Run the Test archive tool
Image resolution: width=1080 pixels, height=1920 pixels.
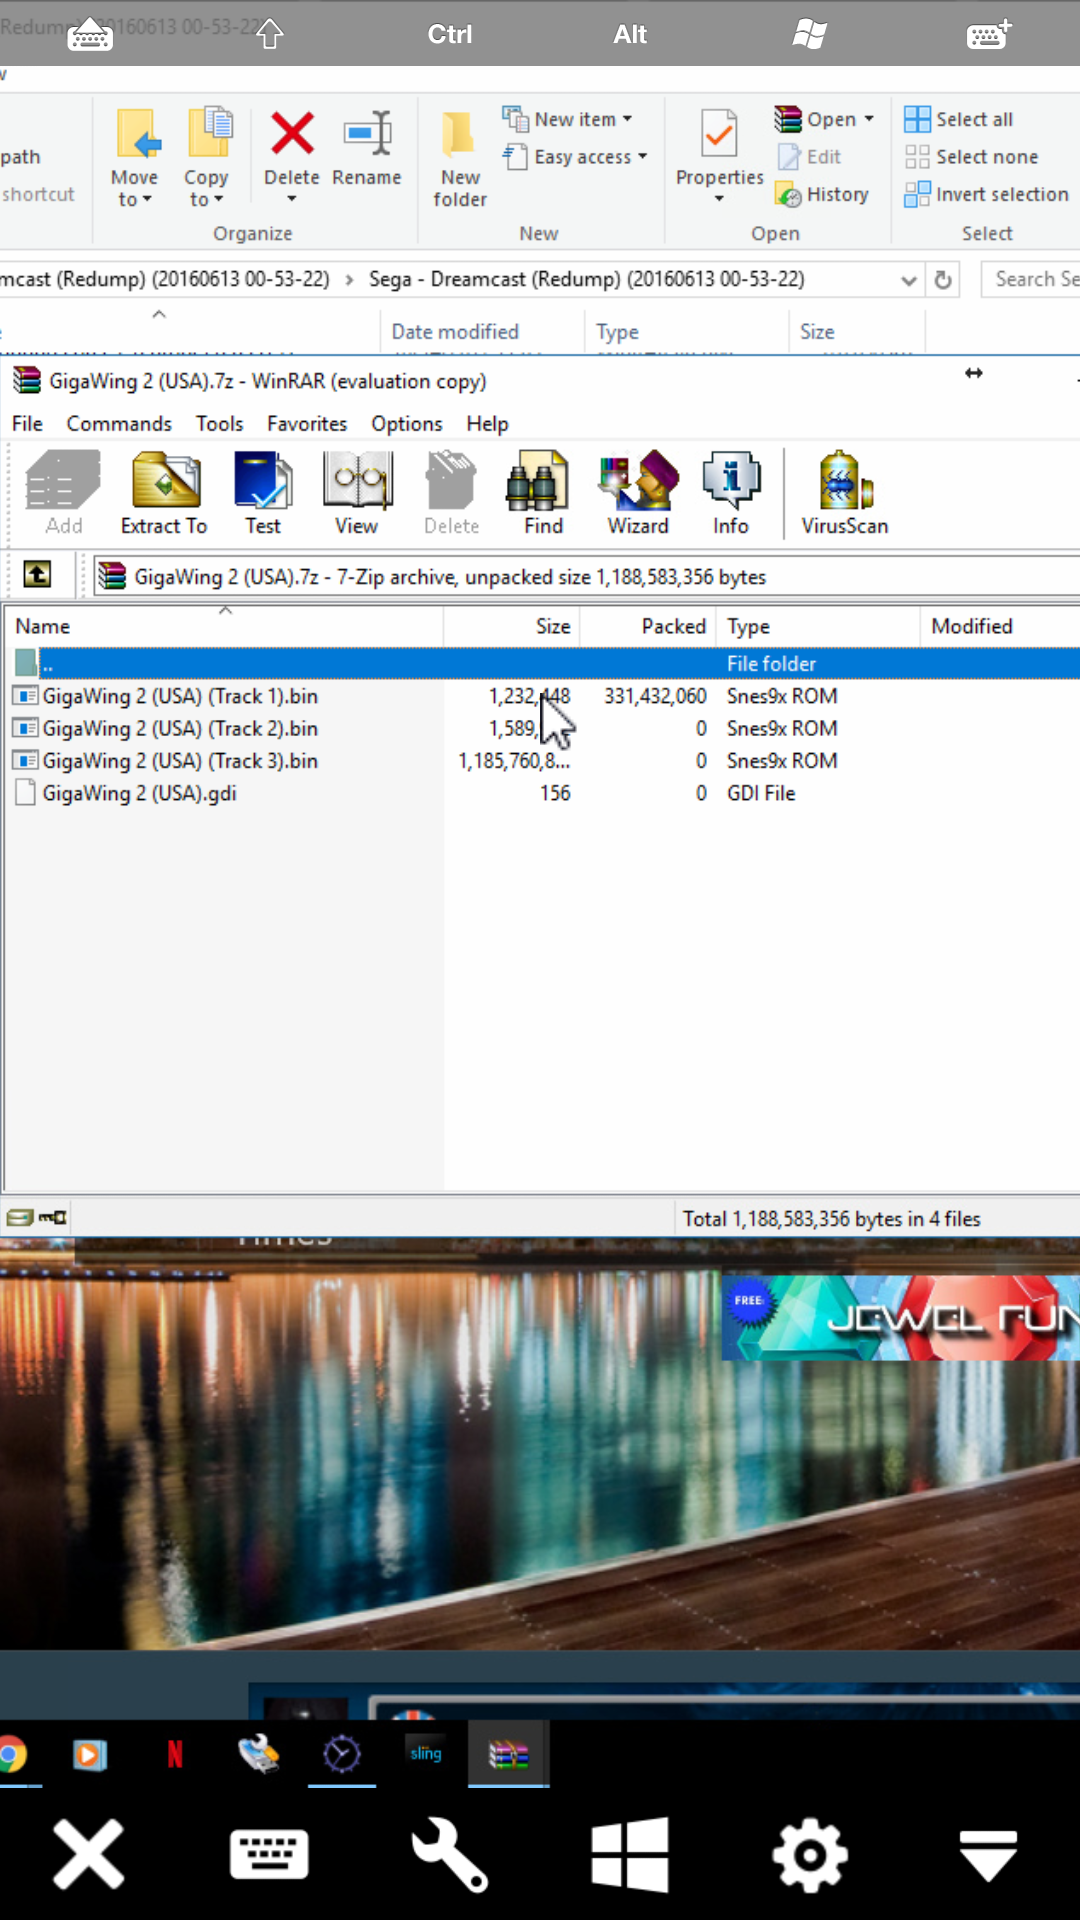[263, 493]
